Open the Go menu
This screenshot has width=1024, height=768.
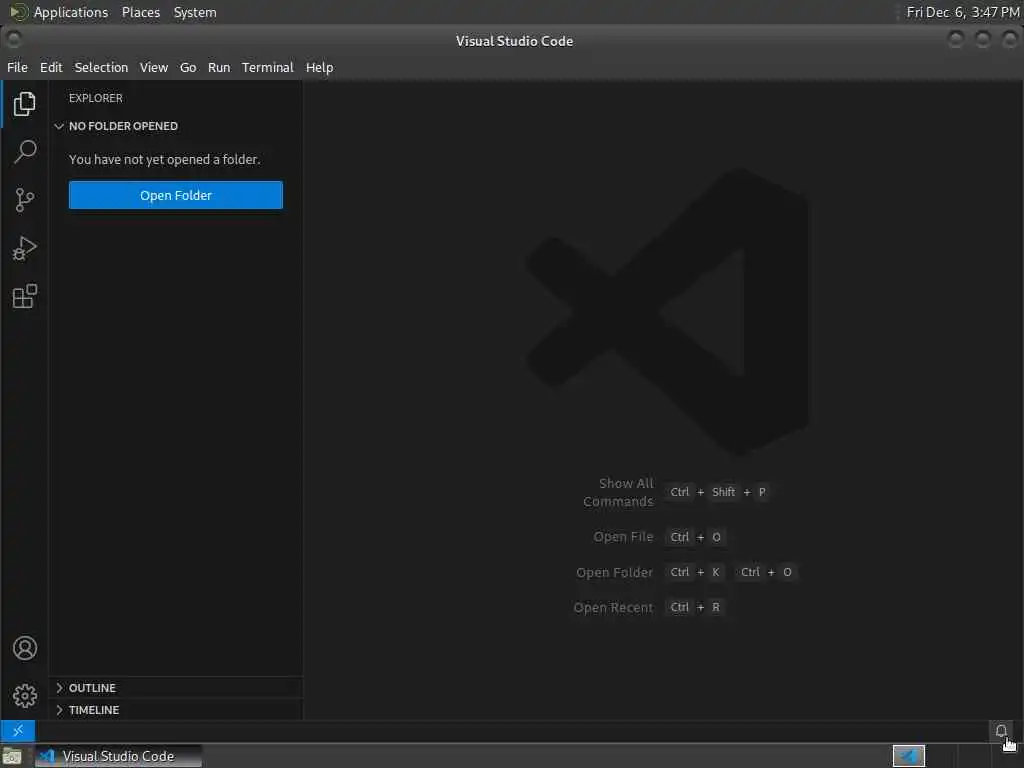click(x=188, y=67)
